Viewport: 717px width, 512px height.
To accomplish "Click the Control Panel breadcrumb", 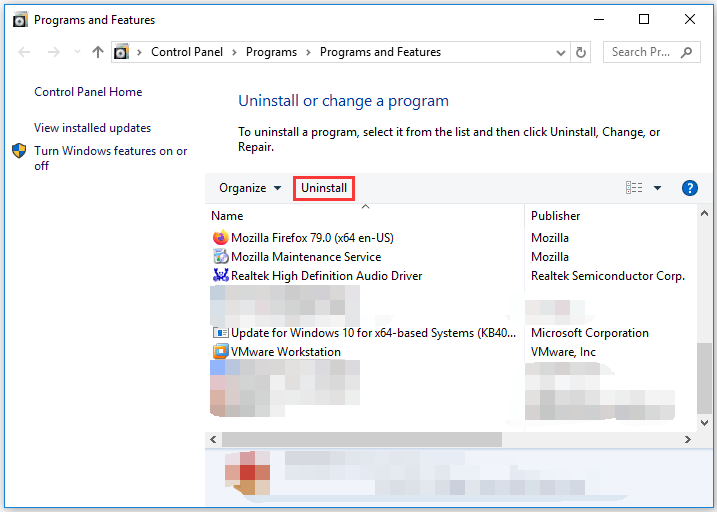I will point(187,52).
